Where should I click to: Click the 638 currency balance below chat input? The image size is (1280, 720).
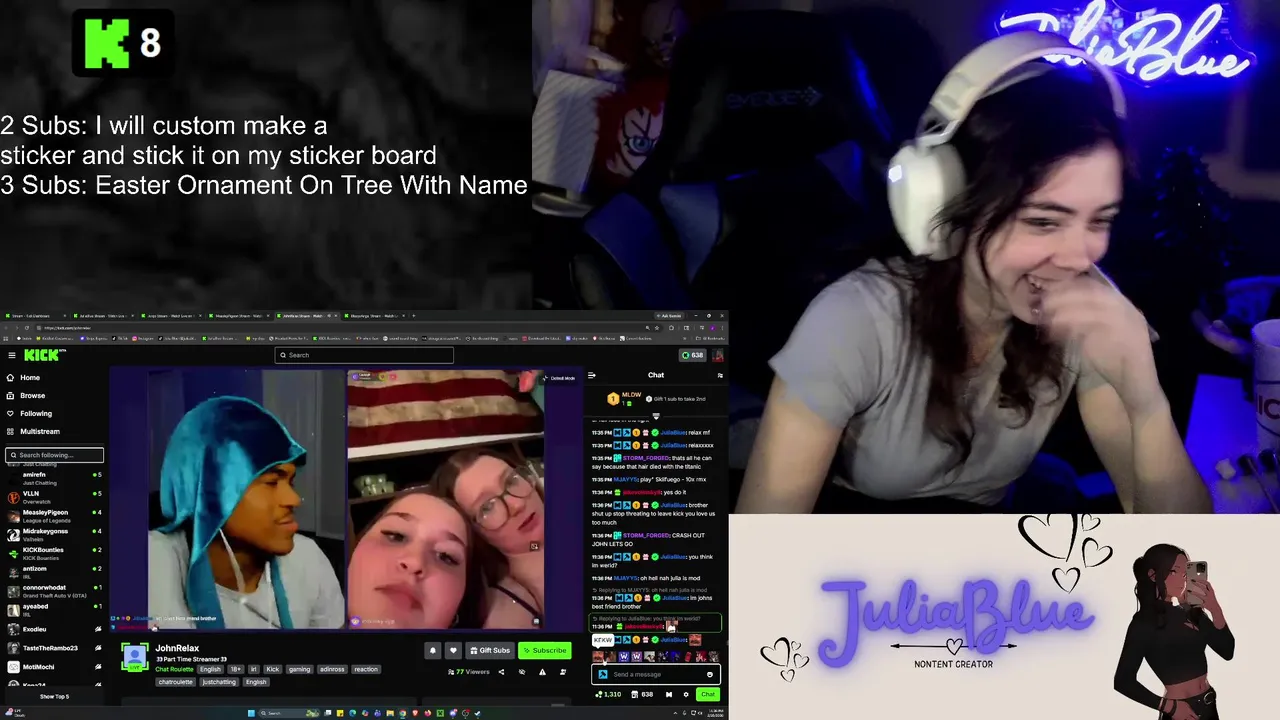click(x=642, y=694)
